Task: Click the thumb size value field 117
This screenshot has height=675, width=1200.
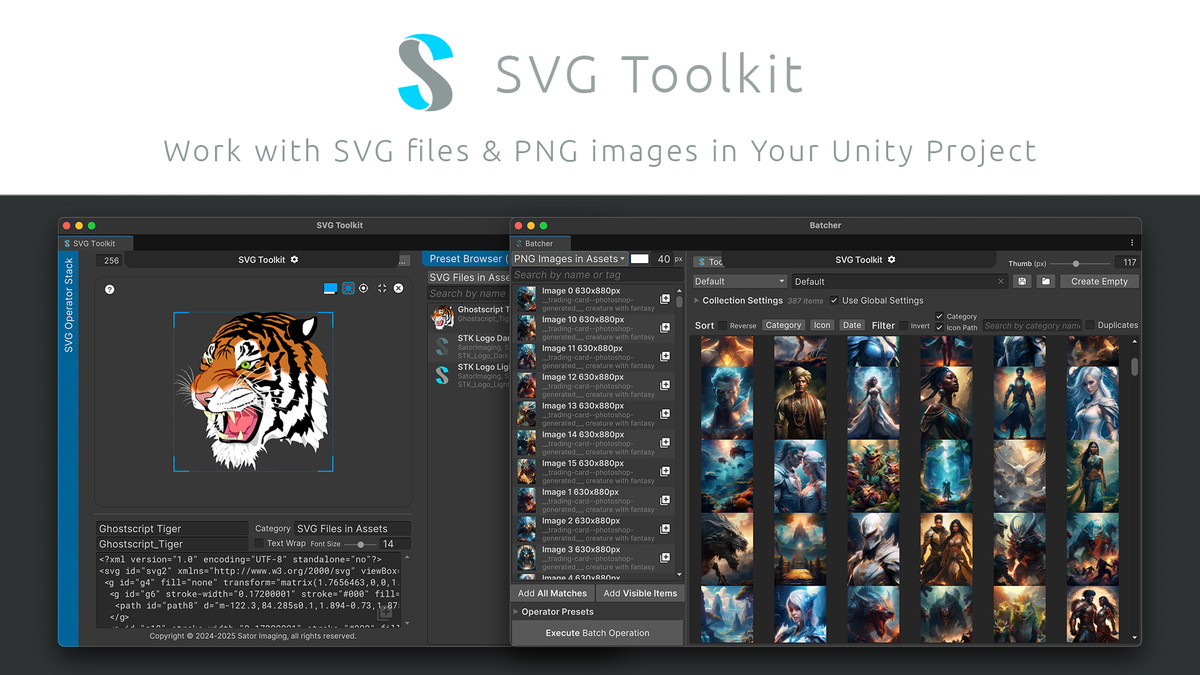Action: tap(1125, 263)
